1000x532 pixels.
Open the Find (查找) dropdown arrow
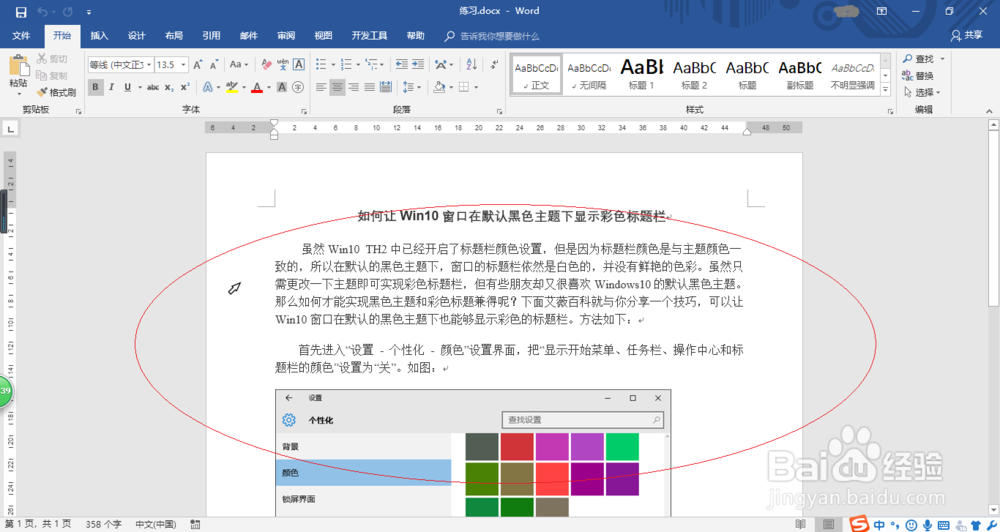[943, 59]
